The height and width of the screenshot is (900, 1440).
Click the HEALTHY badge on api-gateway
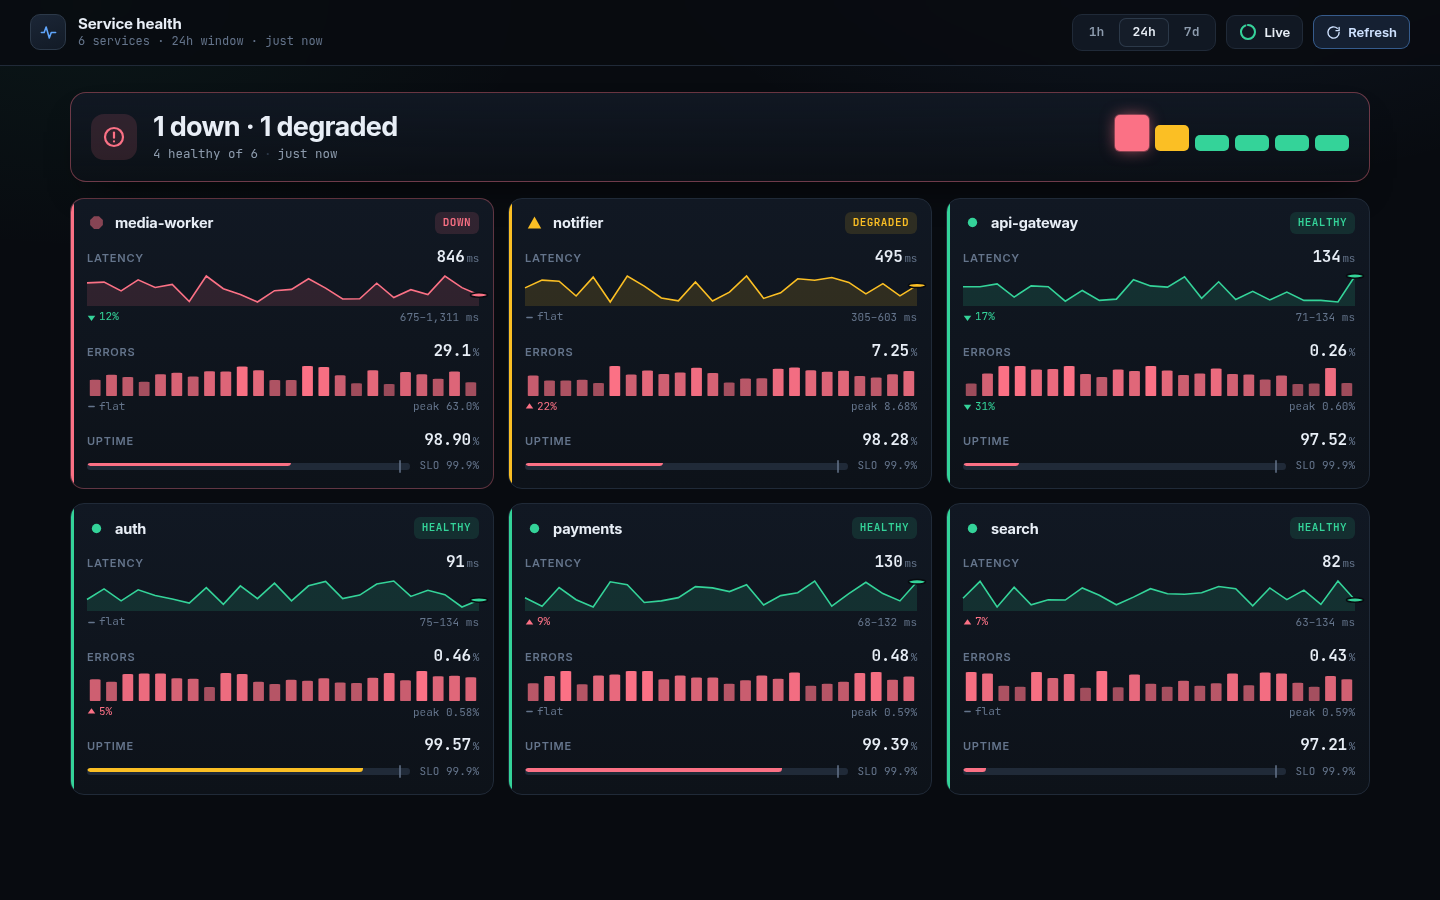coord(1322,223)
